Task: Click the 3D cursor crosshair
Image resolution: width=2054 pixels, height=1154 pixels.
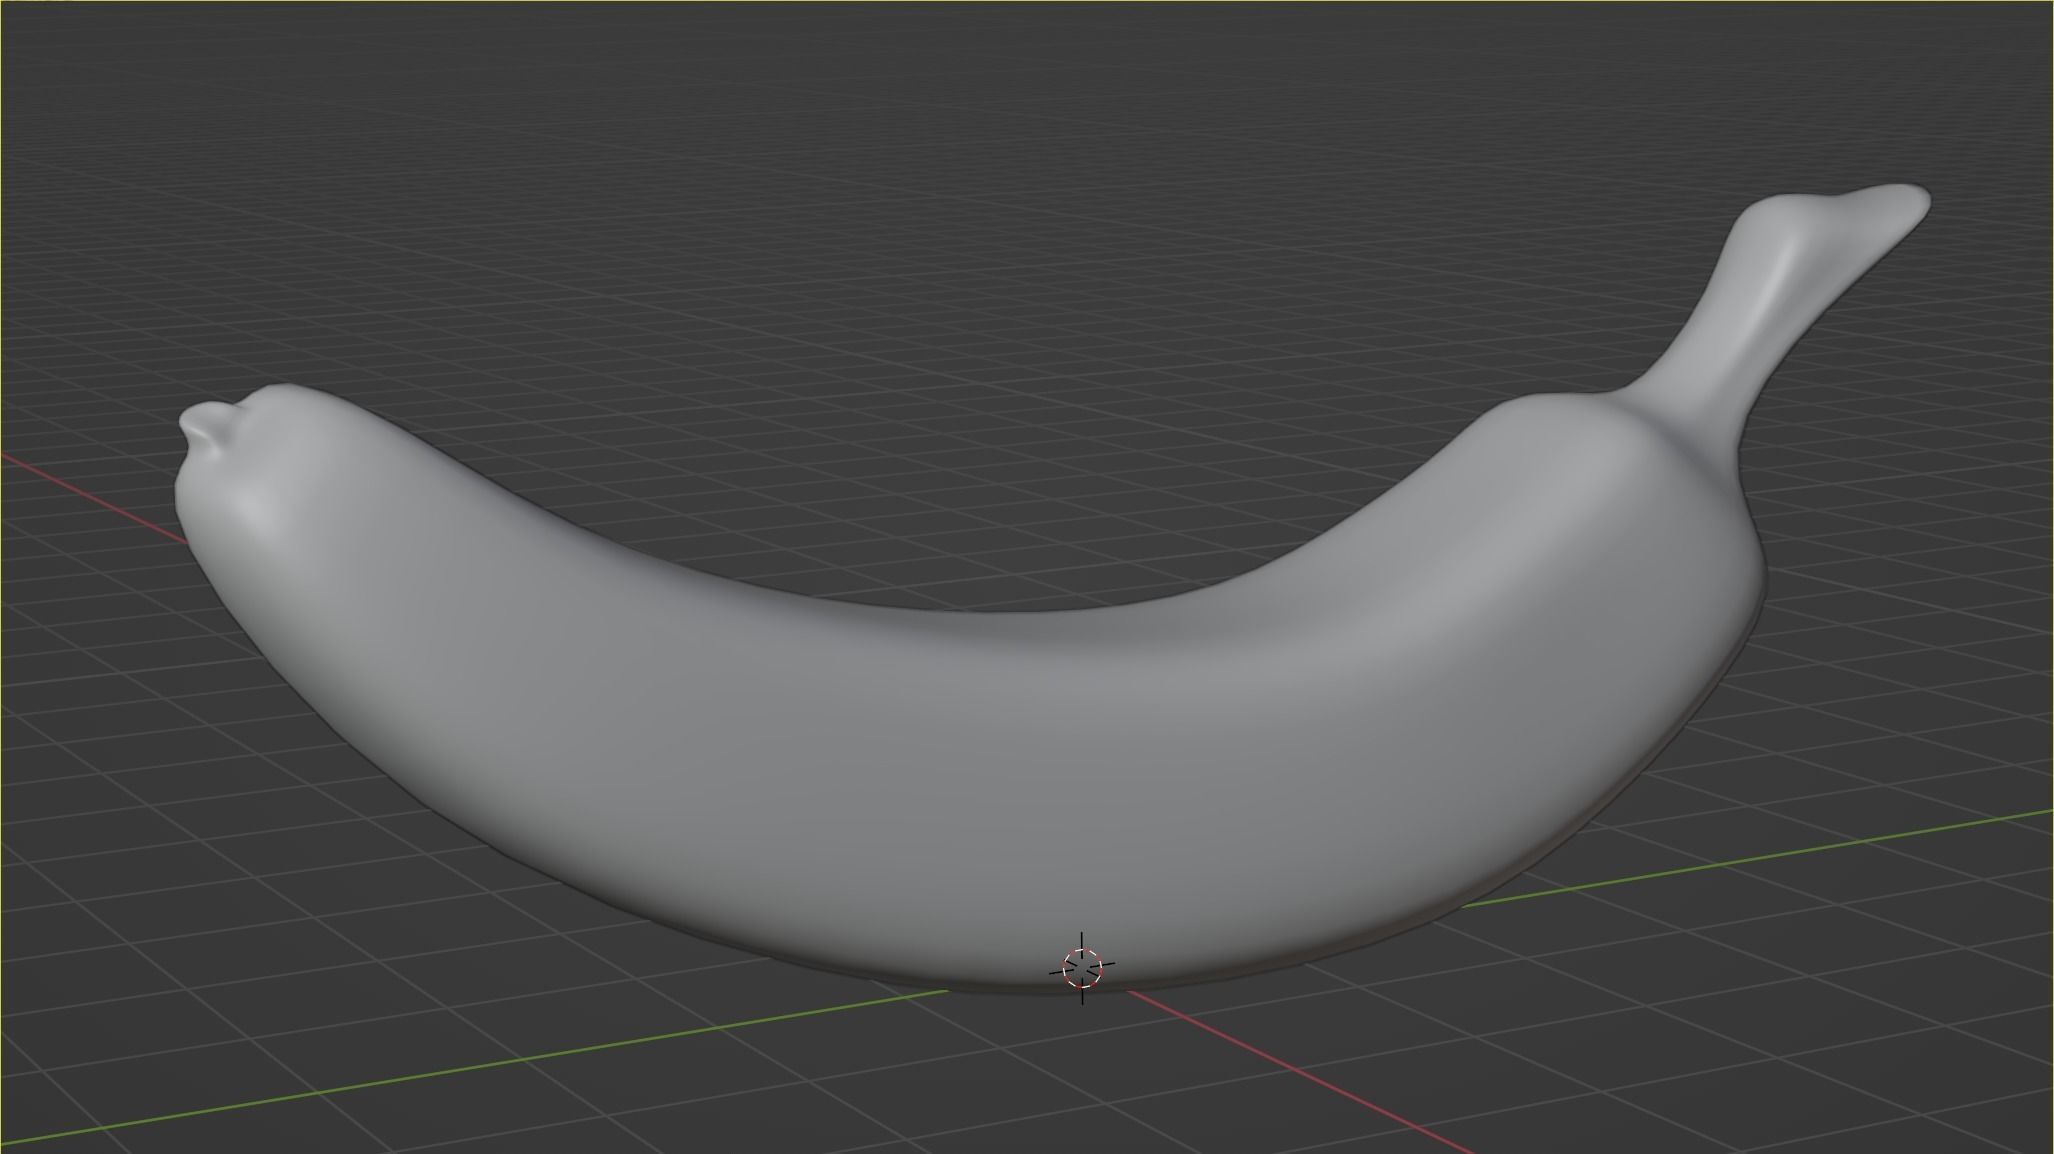Action: (x=1082, y=968)
